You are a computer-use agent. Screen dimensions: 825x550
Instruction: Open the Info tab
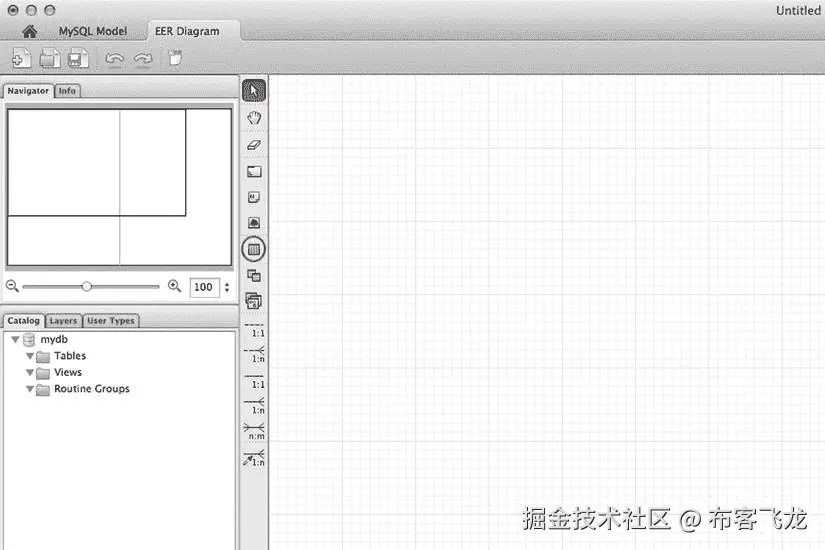pos(67,91)
